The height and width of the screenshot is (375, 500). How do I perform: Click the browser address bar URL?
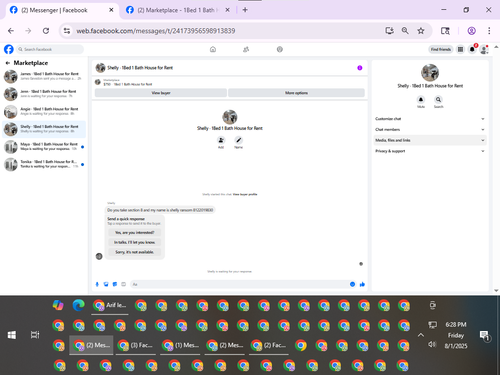[156, 31]
